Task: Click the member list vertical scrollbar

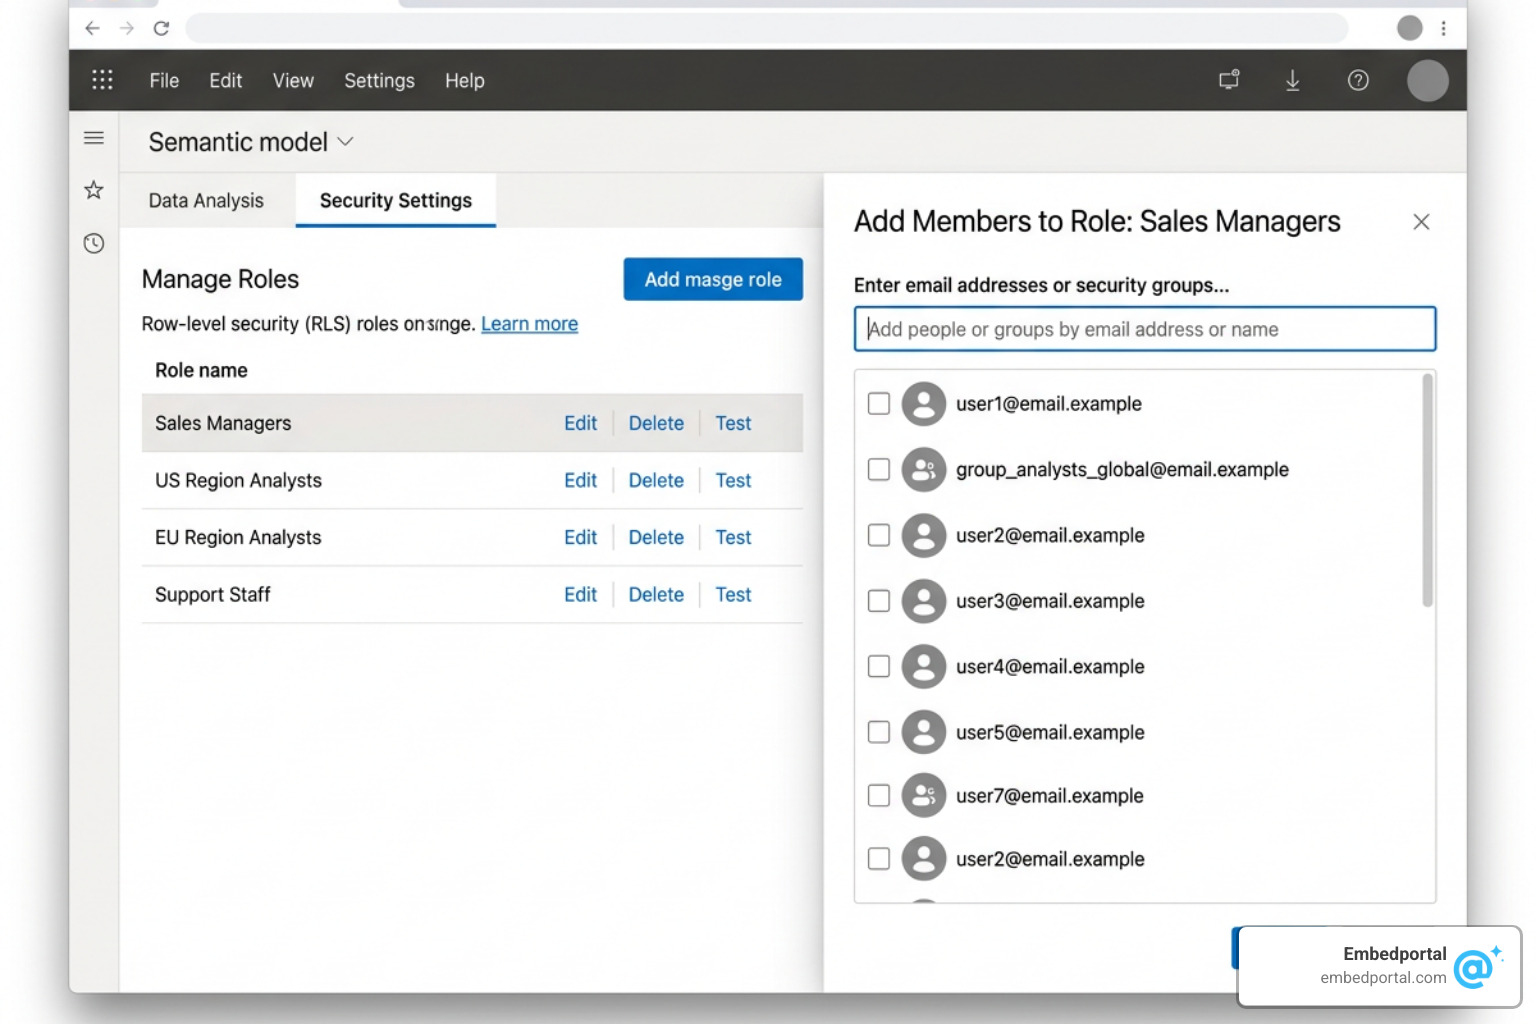Action: pyautogui.click(x=1427, y=490)
